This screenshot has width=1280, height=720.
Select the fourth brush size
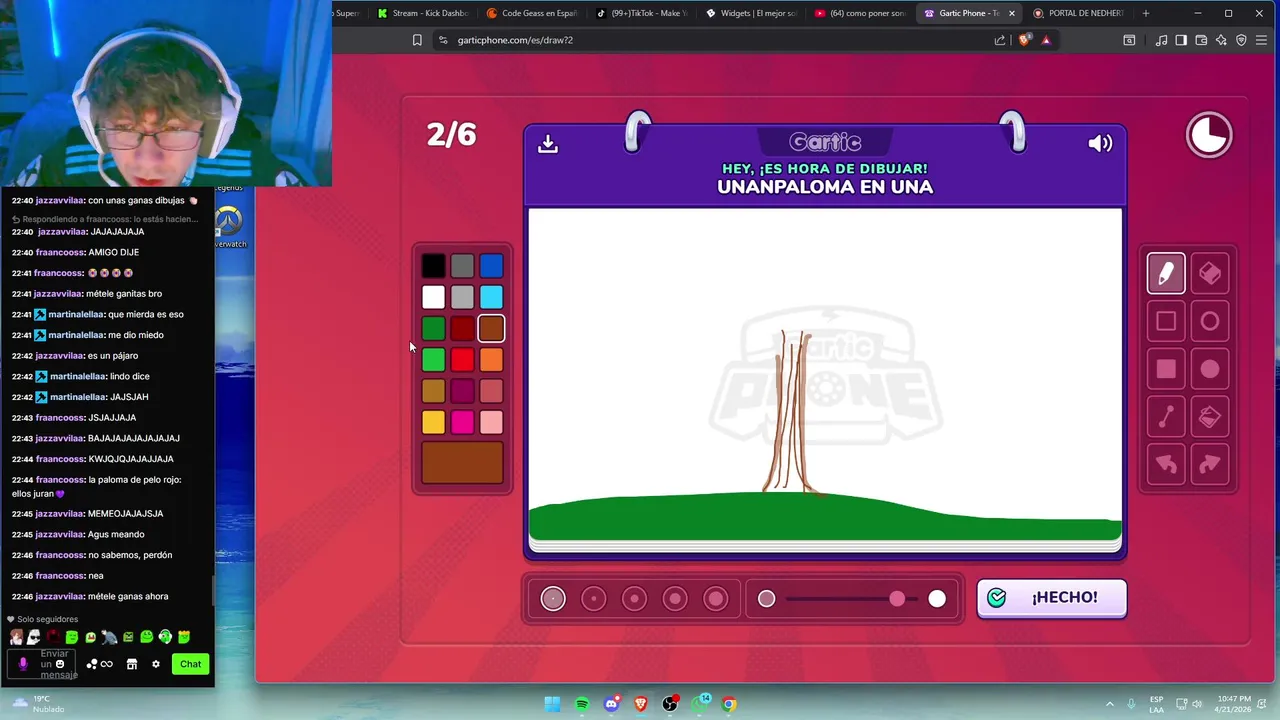[x=675, y=598]
